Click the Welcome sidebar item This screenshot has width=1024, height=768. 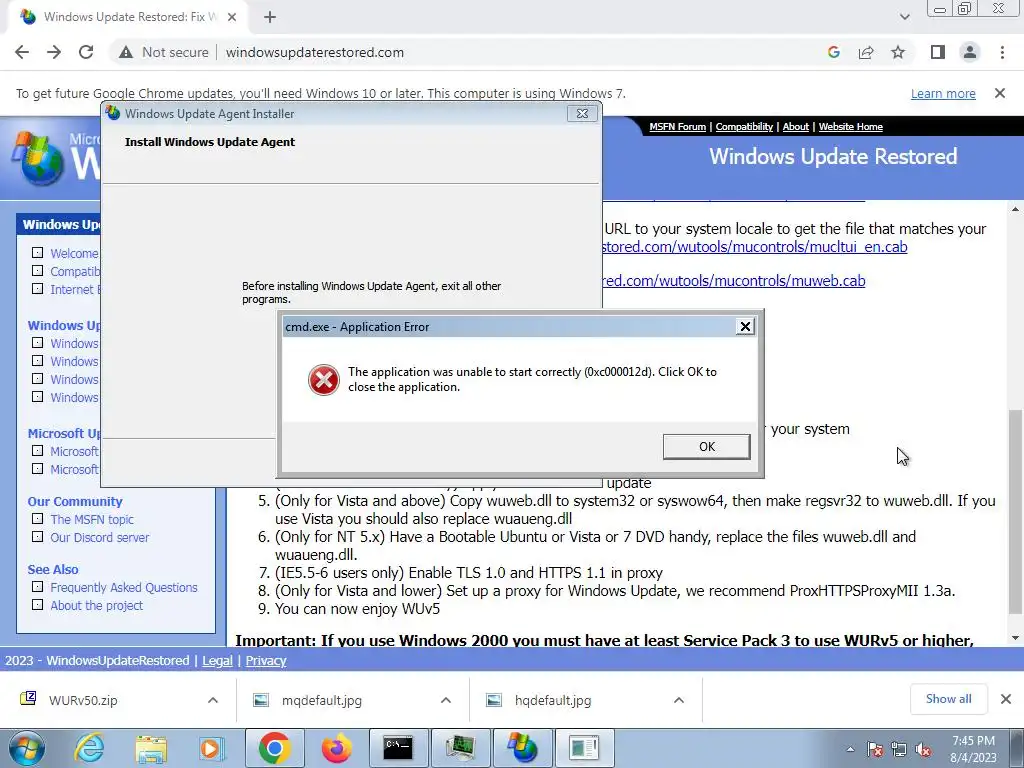point(74,253)
